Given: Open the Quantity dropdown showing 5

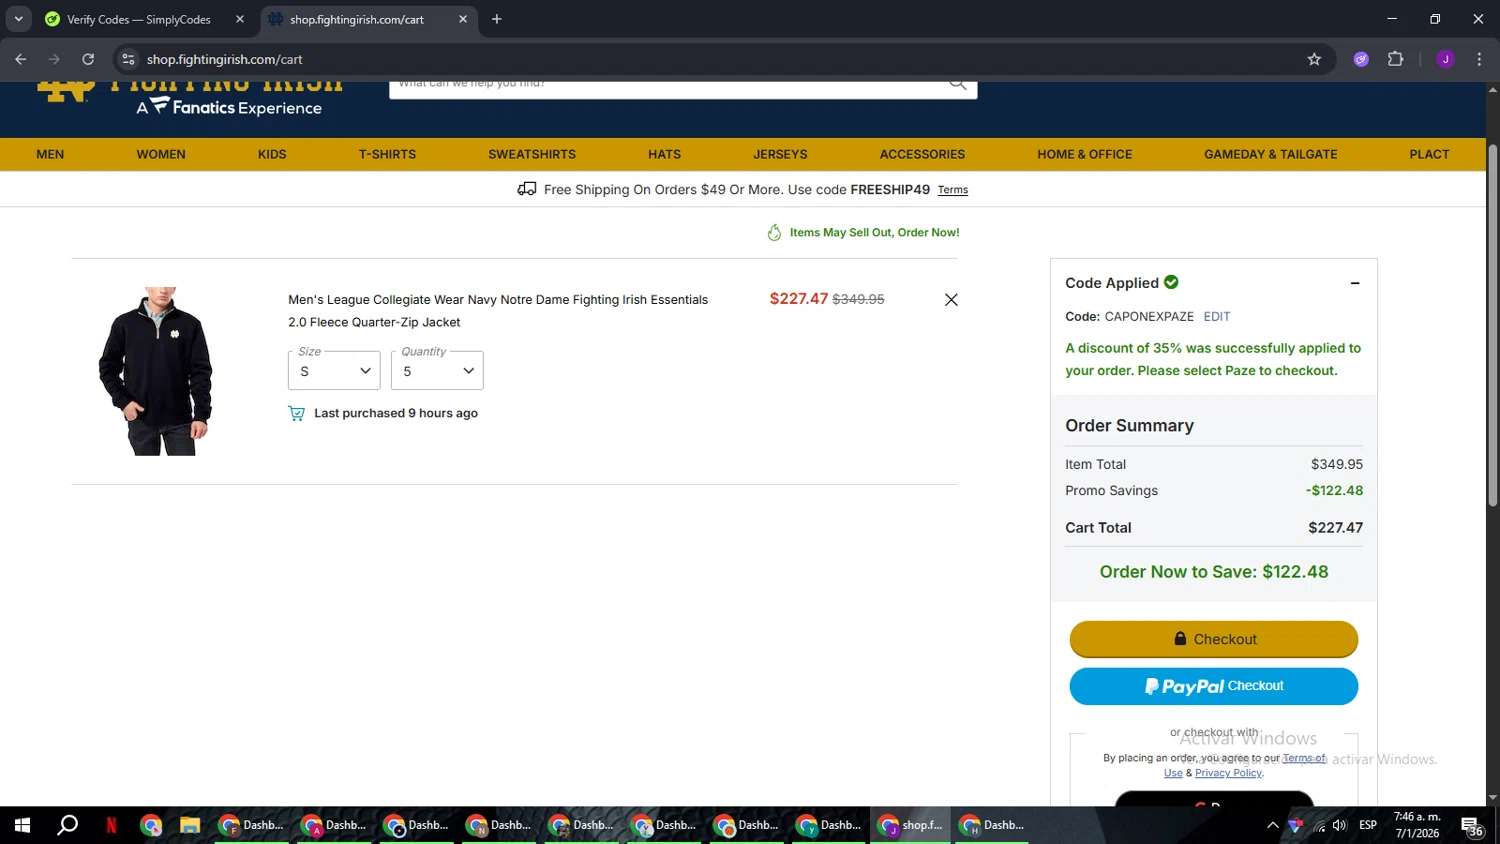Looking at the screenshot, I should pyautogui.click(x=437, y=371).
